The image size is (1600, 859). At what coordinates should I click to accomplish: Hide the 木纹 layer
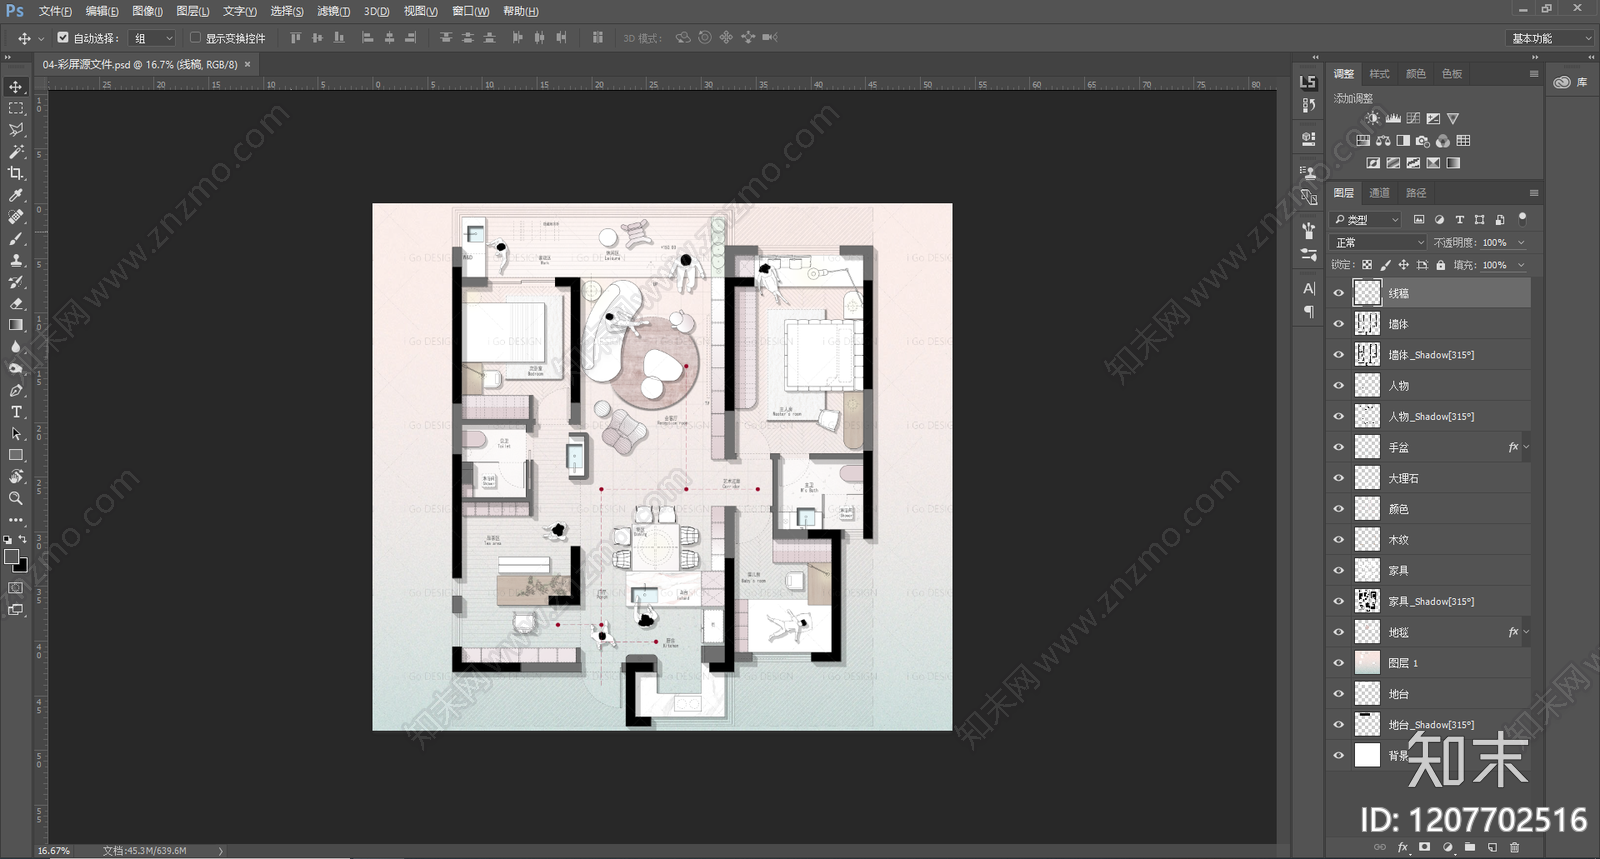tap(1339, 540)
